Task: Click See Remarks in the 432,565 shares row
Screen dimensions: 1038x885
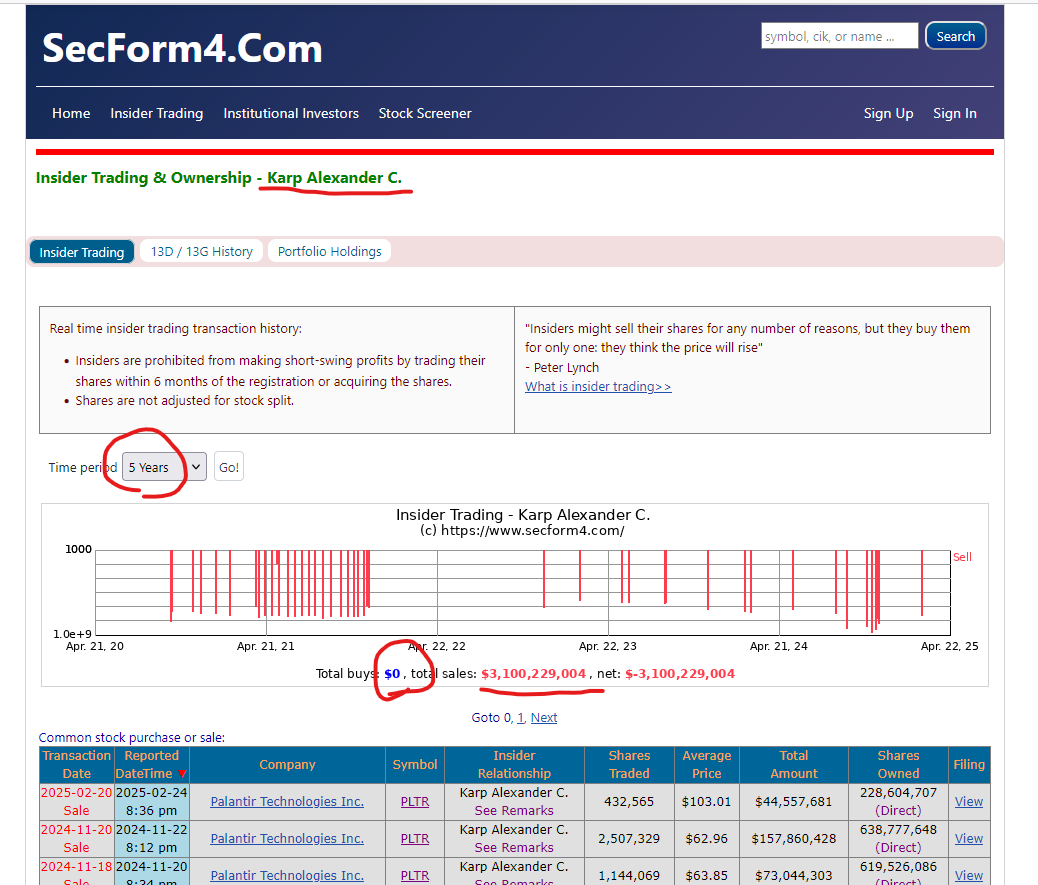Action: click(514, 811)
